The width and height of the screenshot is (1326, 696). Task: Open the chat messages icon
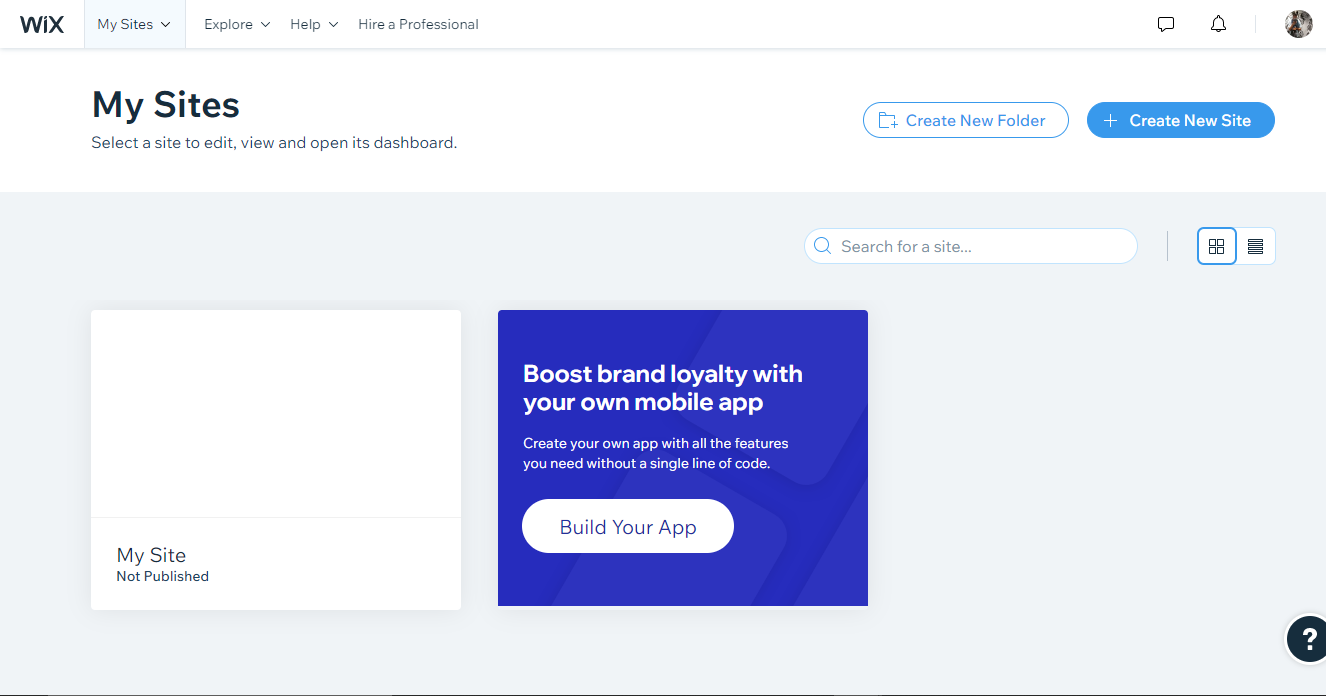point(1166,24)
